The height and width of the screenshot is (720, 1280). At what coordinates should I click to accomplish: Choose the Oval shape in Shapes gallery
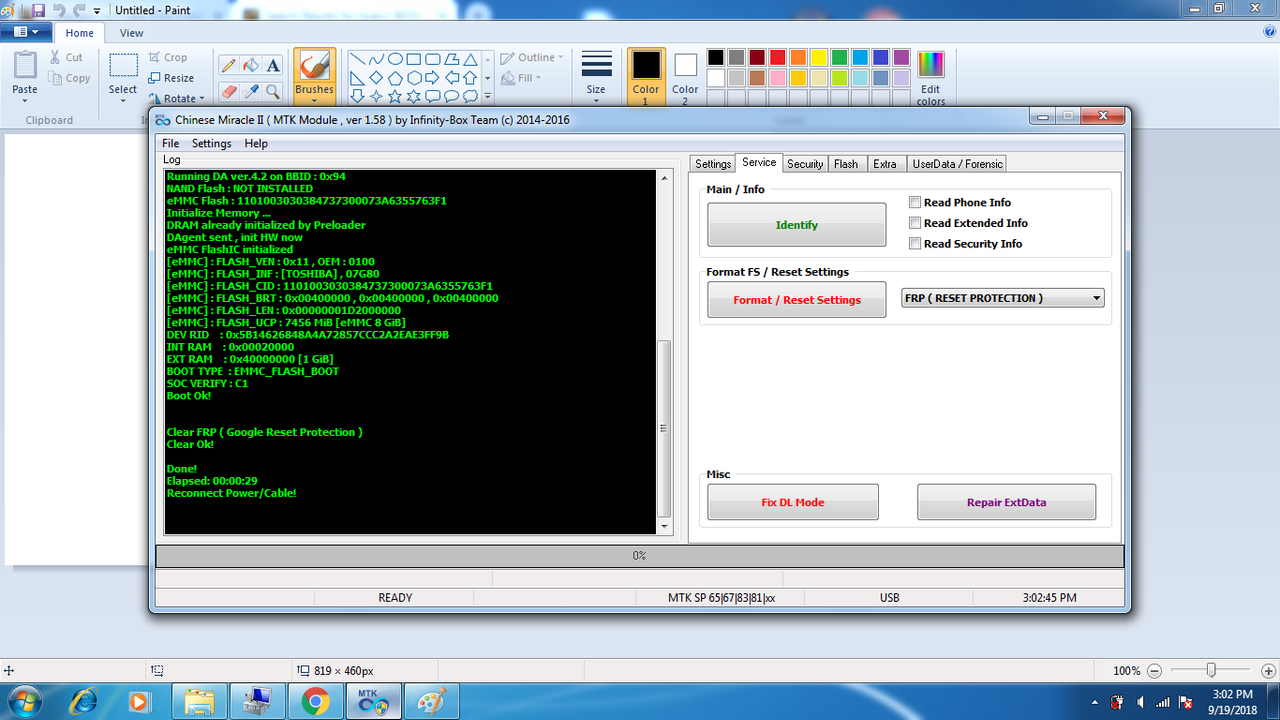coord(395,59)
